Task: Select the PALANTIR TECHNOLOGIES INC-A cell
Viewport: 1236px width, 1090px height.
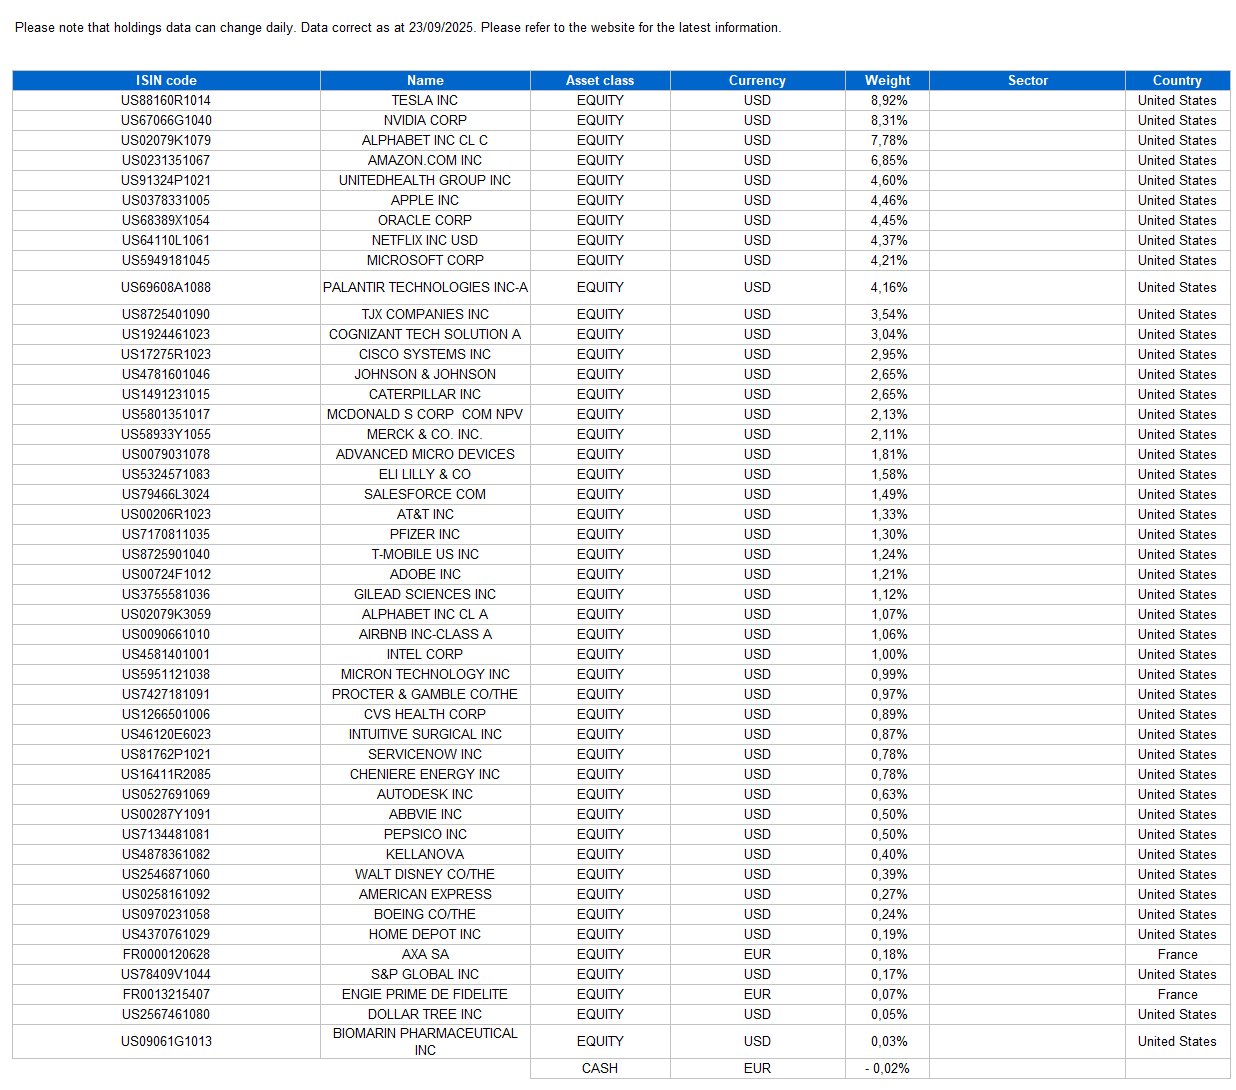Action: pos(425,287)
